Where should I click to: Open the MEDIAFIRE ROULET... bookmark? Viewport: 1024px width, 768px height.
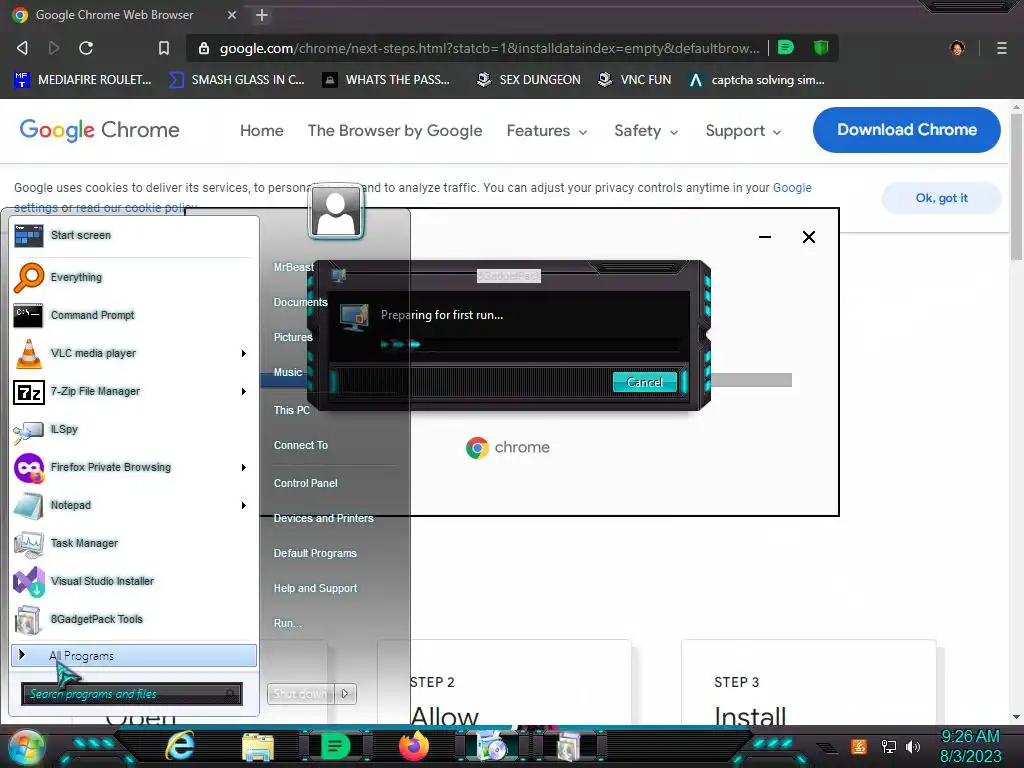click(82, 80)
